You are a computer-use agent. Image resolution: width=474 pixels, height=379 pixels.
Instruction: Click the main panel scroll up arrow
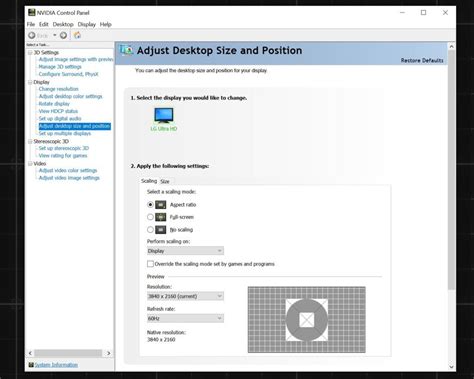[x=452, y=47]
